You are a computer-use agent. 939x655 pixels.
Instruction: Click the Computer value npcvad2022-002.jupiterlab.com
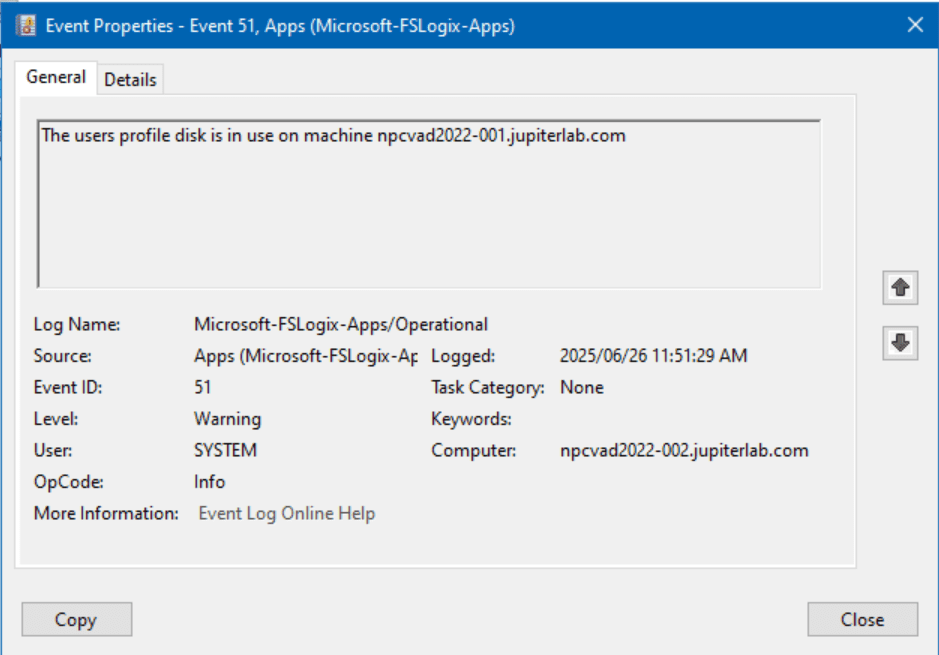(x=684, y=451)
